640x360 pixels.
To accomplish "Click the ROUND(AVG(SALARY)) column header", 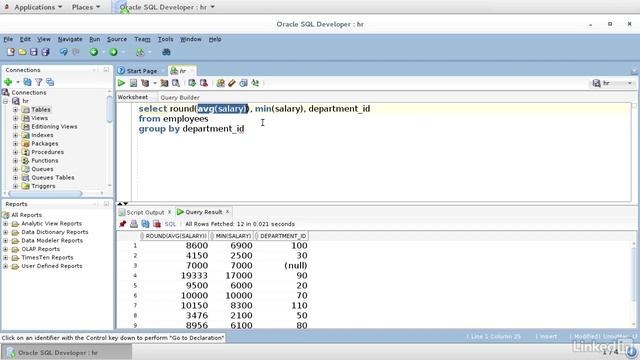I will pyautogui.click(x=174, y=236).
